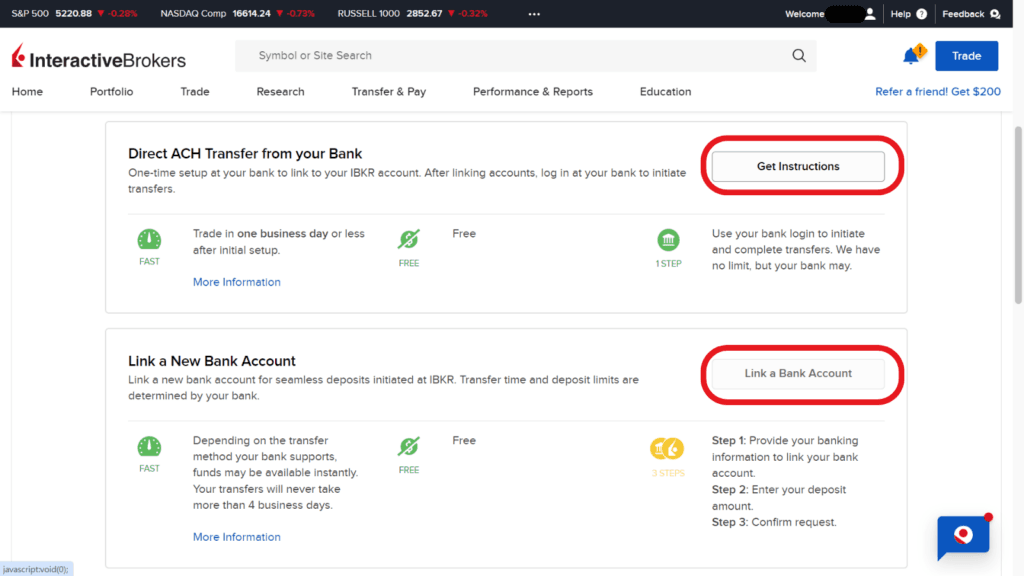Click the search magnifier icon
The width and height of the screenshot is (1024, 576).
[x=797, y=55]
